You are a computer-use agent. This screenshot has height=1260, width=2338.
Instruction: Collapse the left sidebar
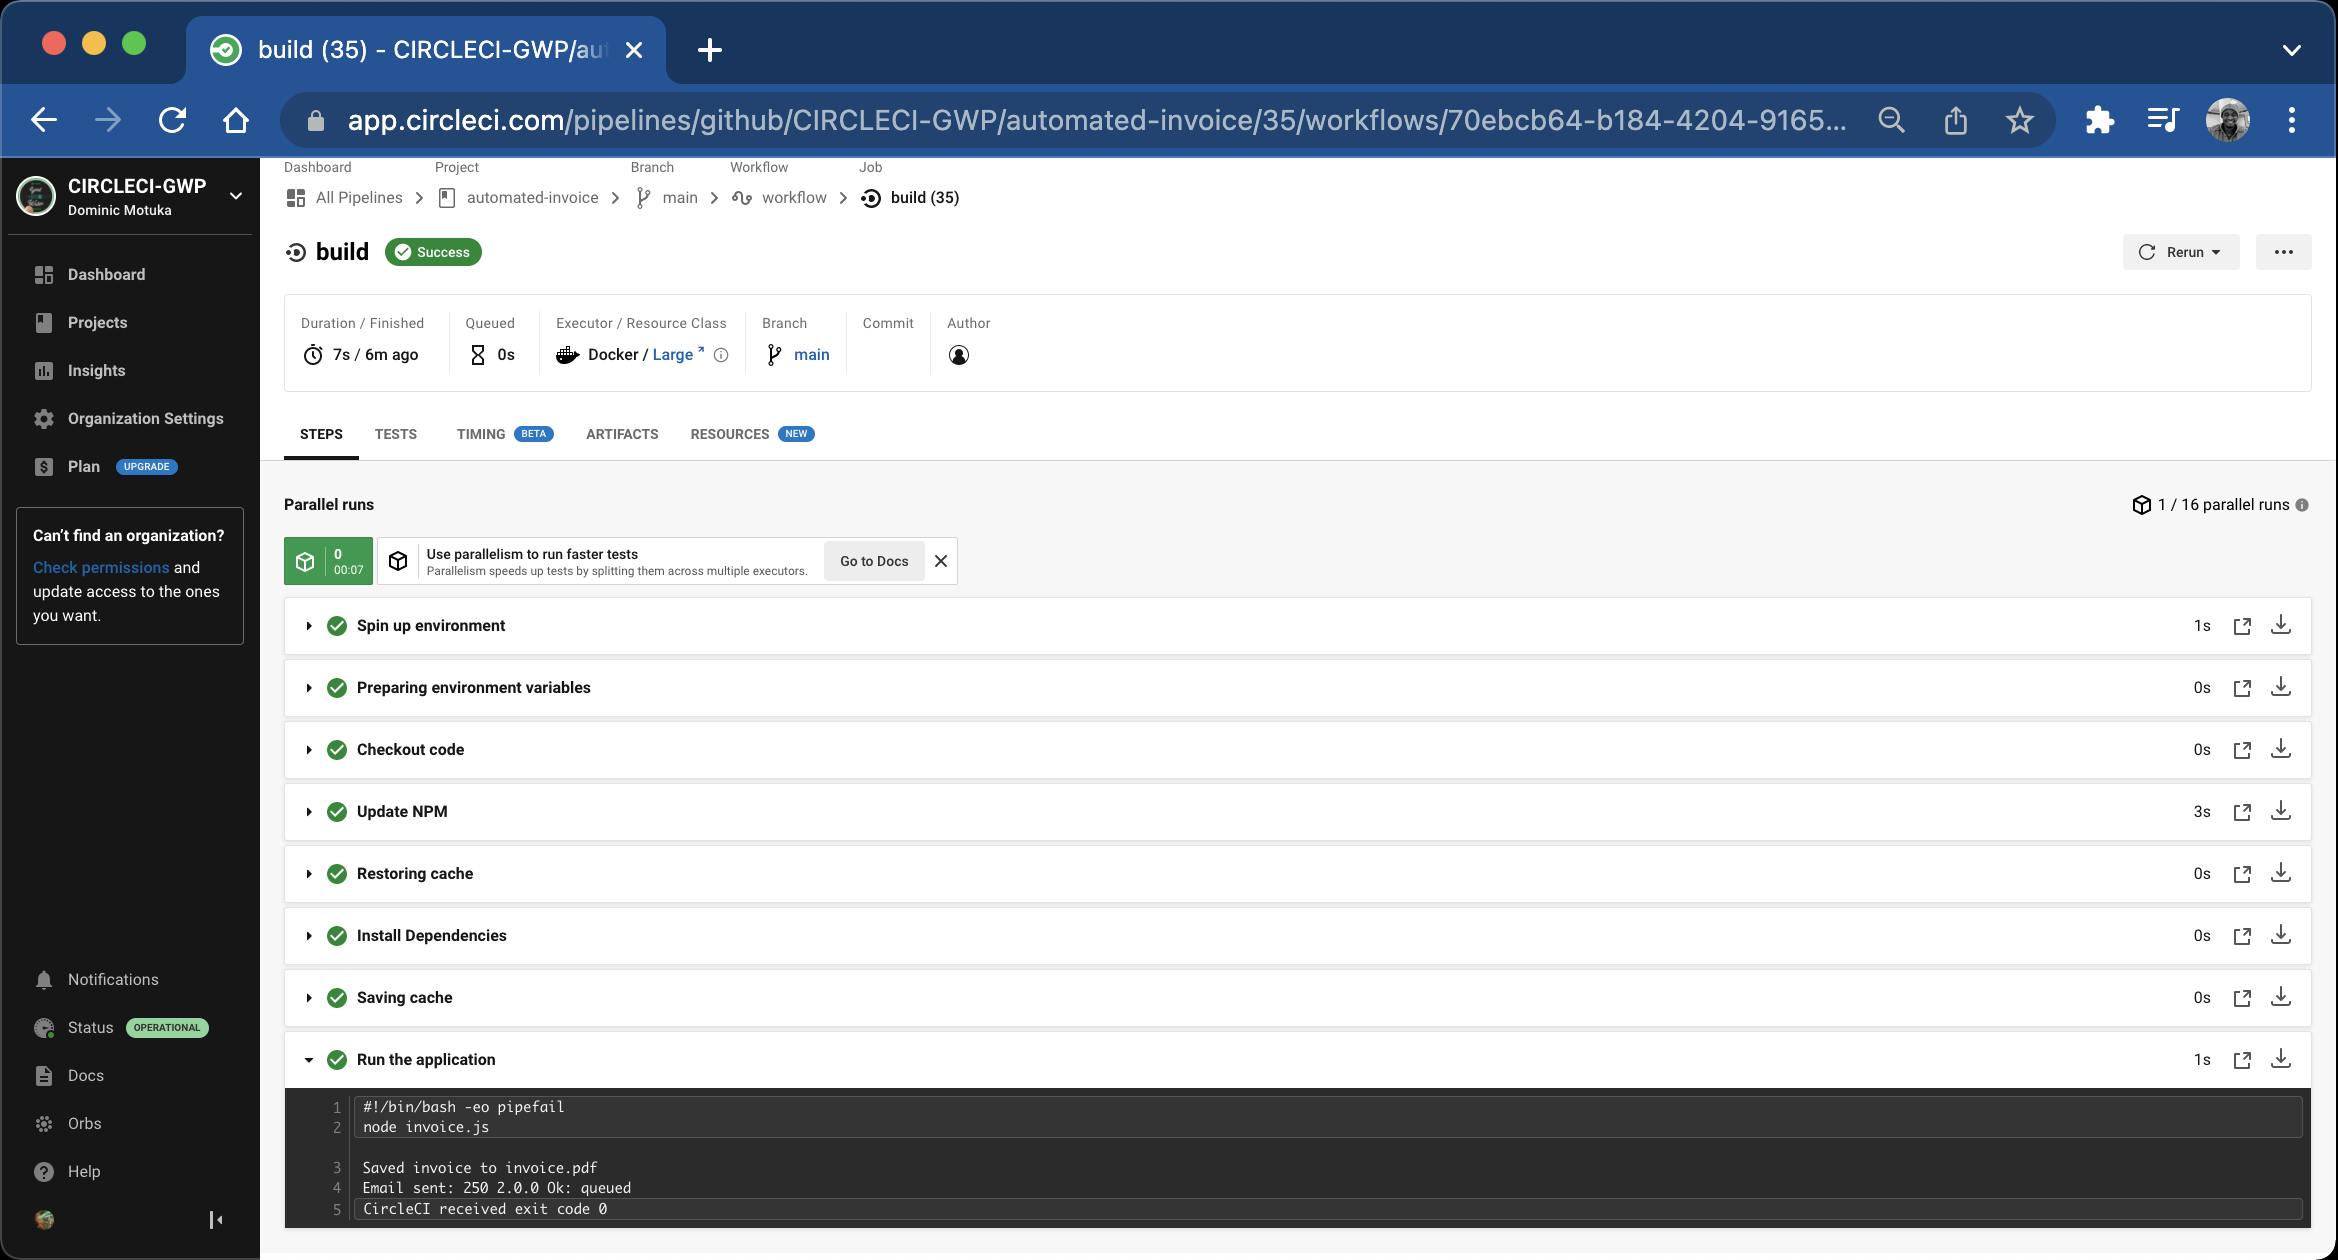pyautogui.click(x=214, y=1219)
